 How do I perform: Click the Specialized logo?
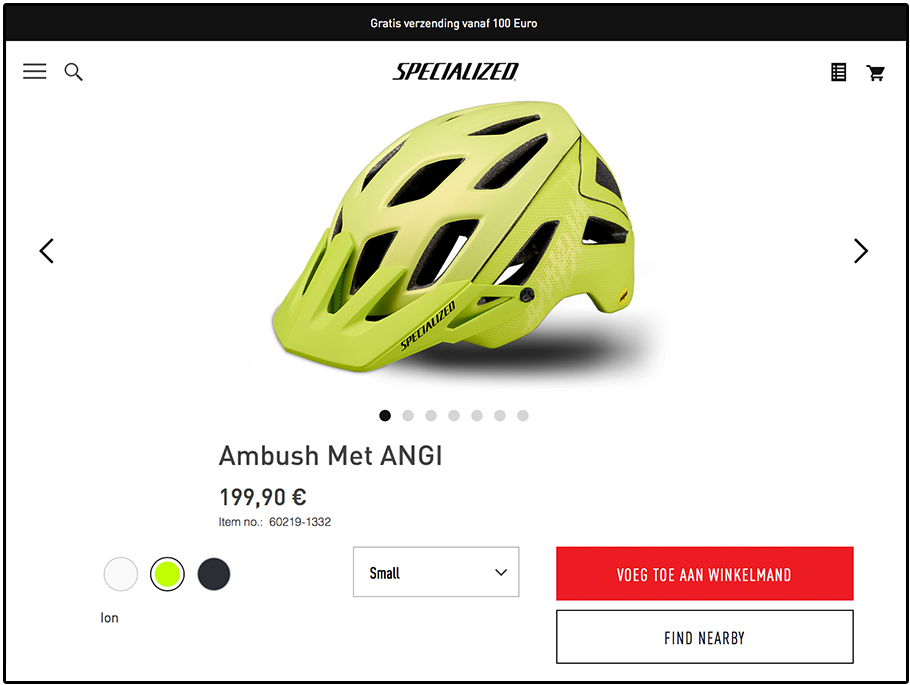point(455,71)
